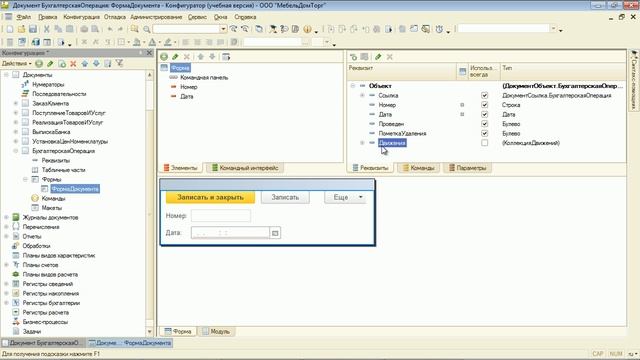Open the Действия dropdown menu

click(17, 64)
